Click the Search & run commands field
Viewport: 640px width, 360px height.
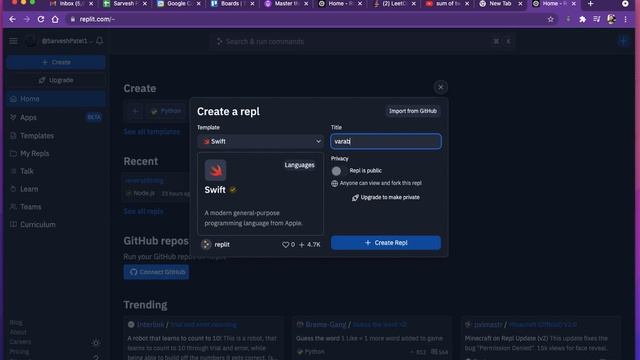point(361,42)
